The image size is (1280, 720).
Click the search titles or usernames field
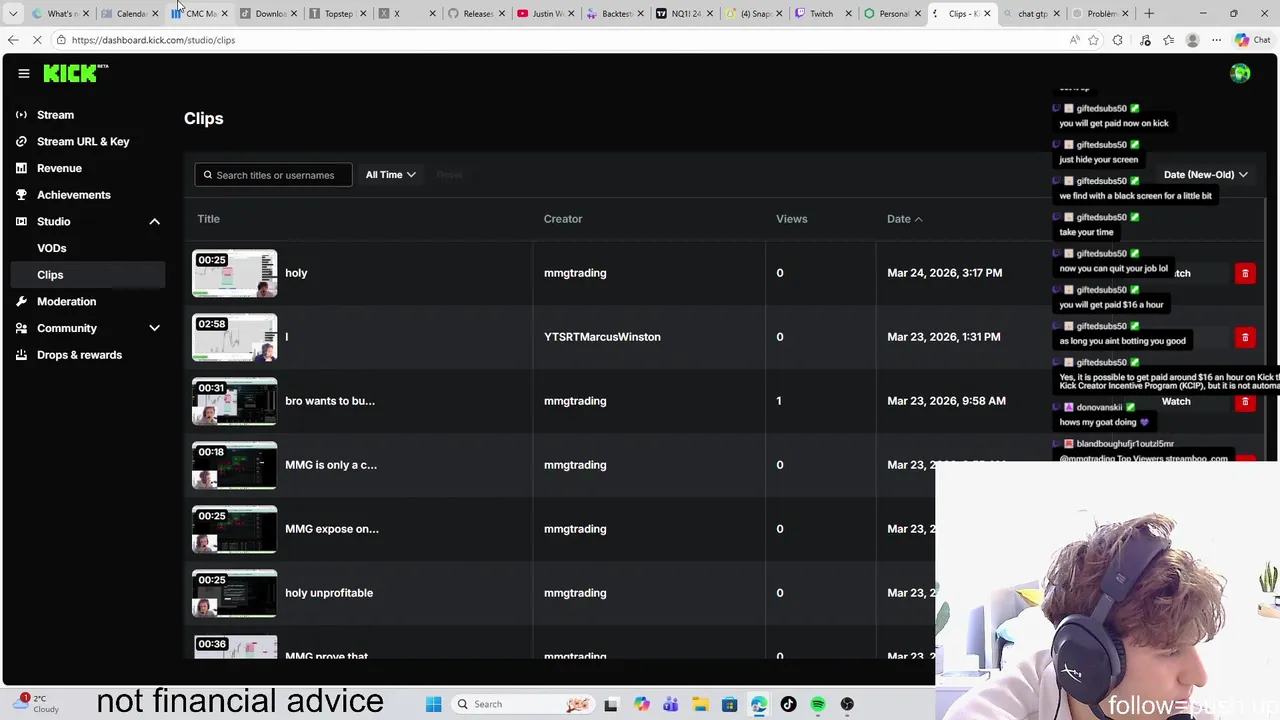273,175
